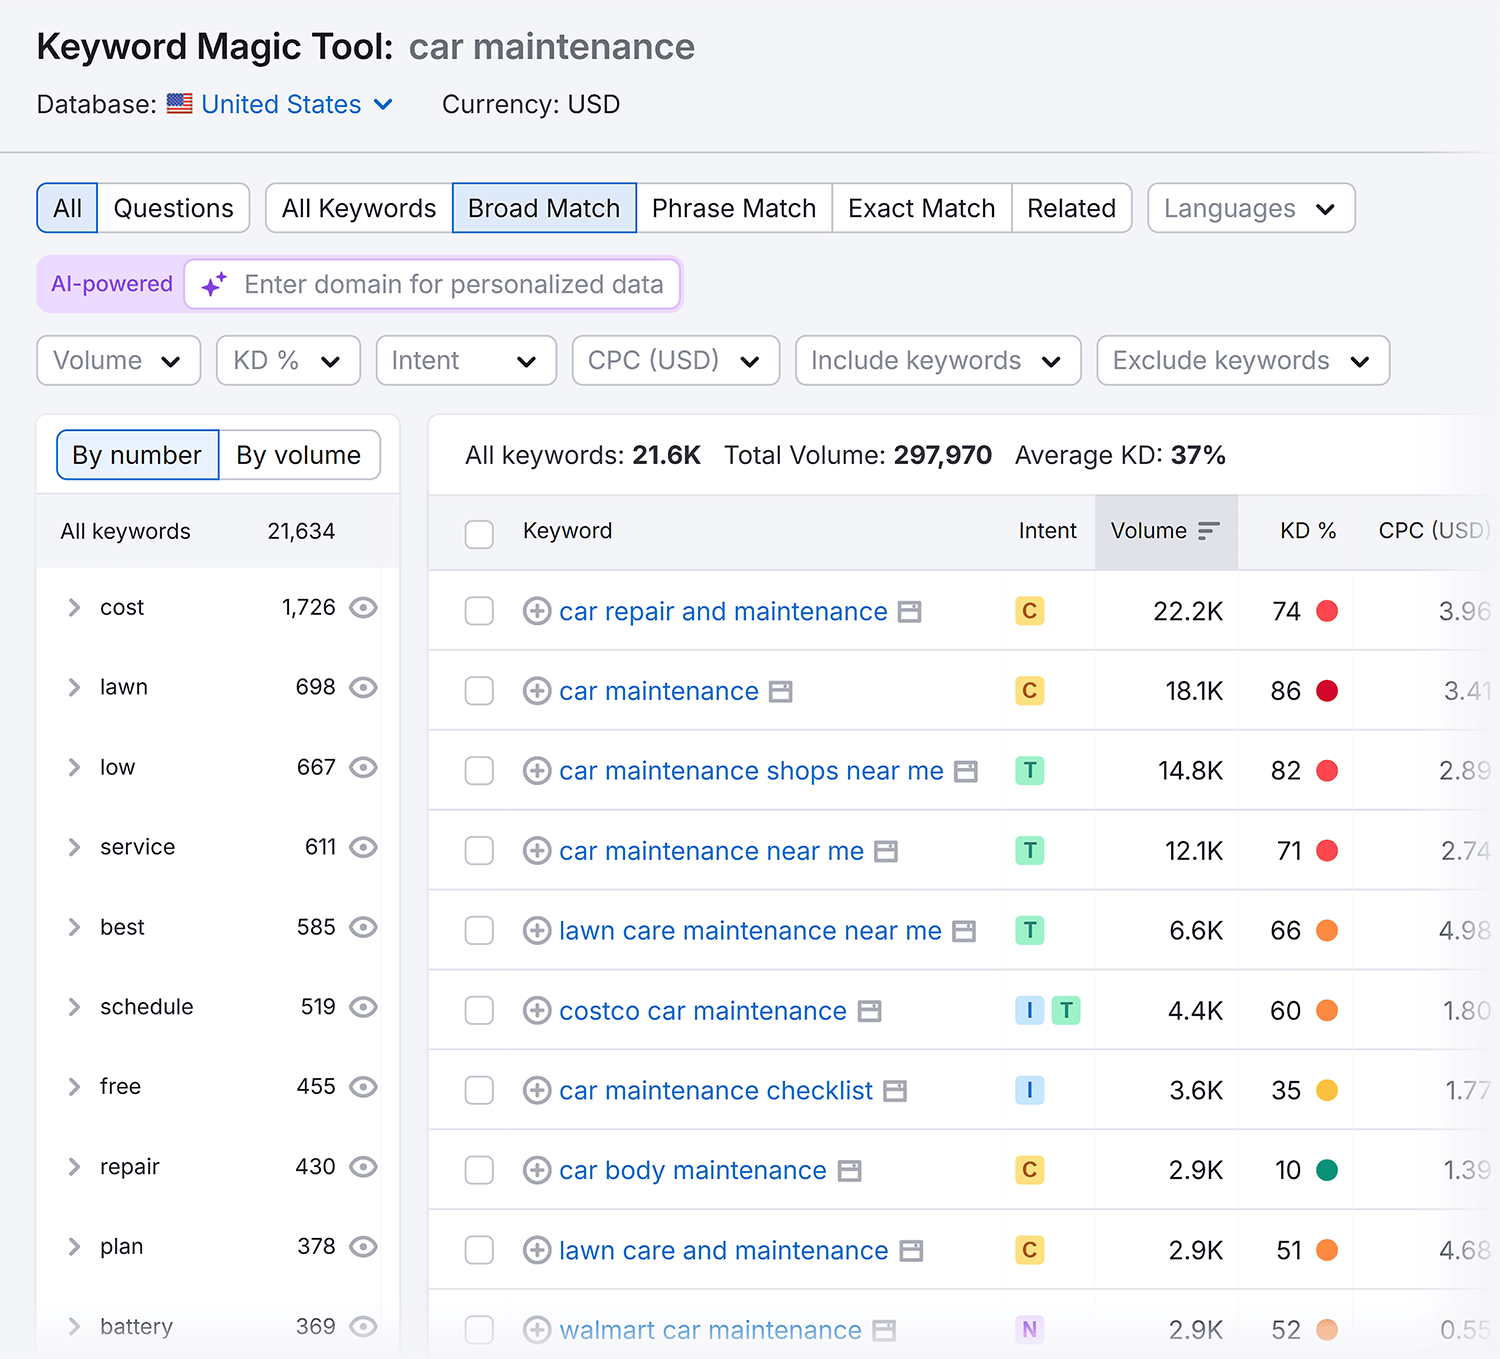1500x1359 pixels.
Task: Open the car maintenance shops near me link
Action: point(752,771)
